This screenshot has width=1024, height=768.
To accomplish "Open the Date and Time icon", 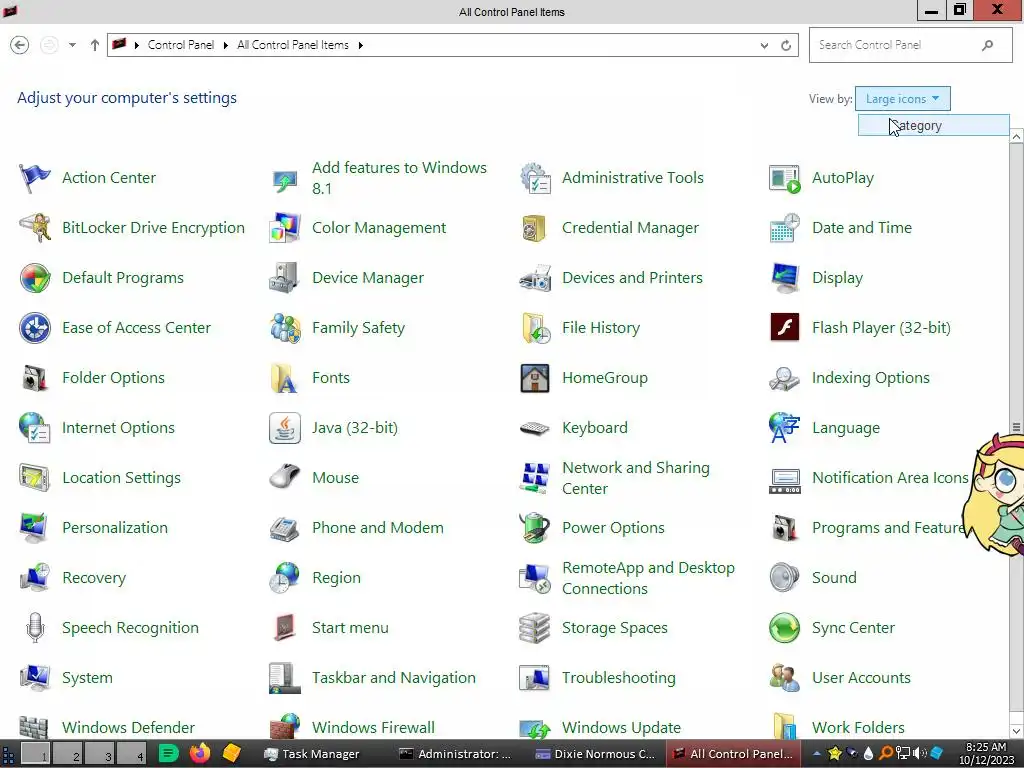I will click(784, 228).
